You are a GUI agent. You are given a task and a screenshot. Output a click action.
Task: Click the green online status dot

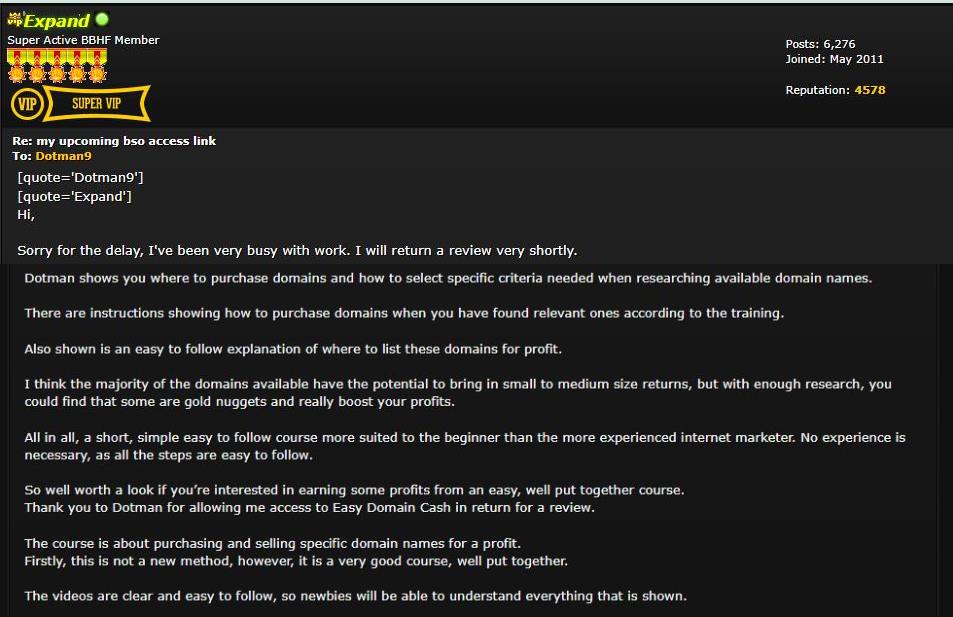[x=102, y=19]
